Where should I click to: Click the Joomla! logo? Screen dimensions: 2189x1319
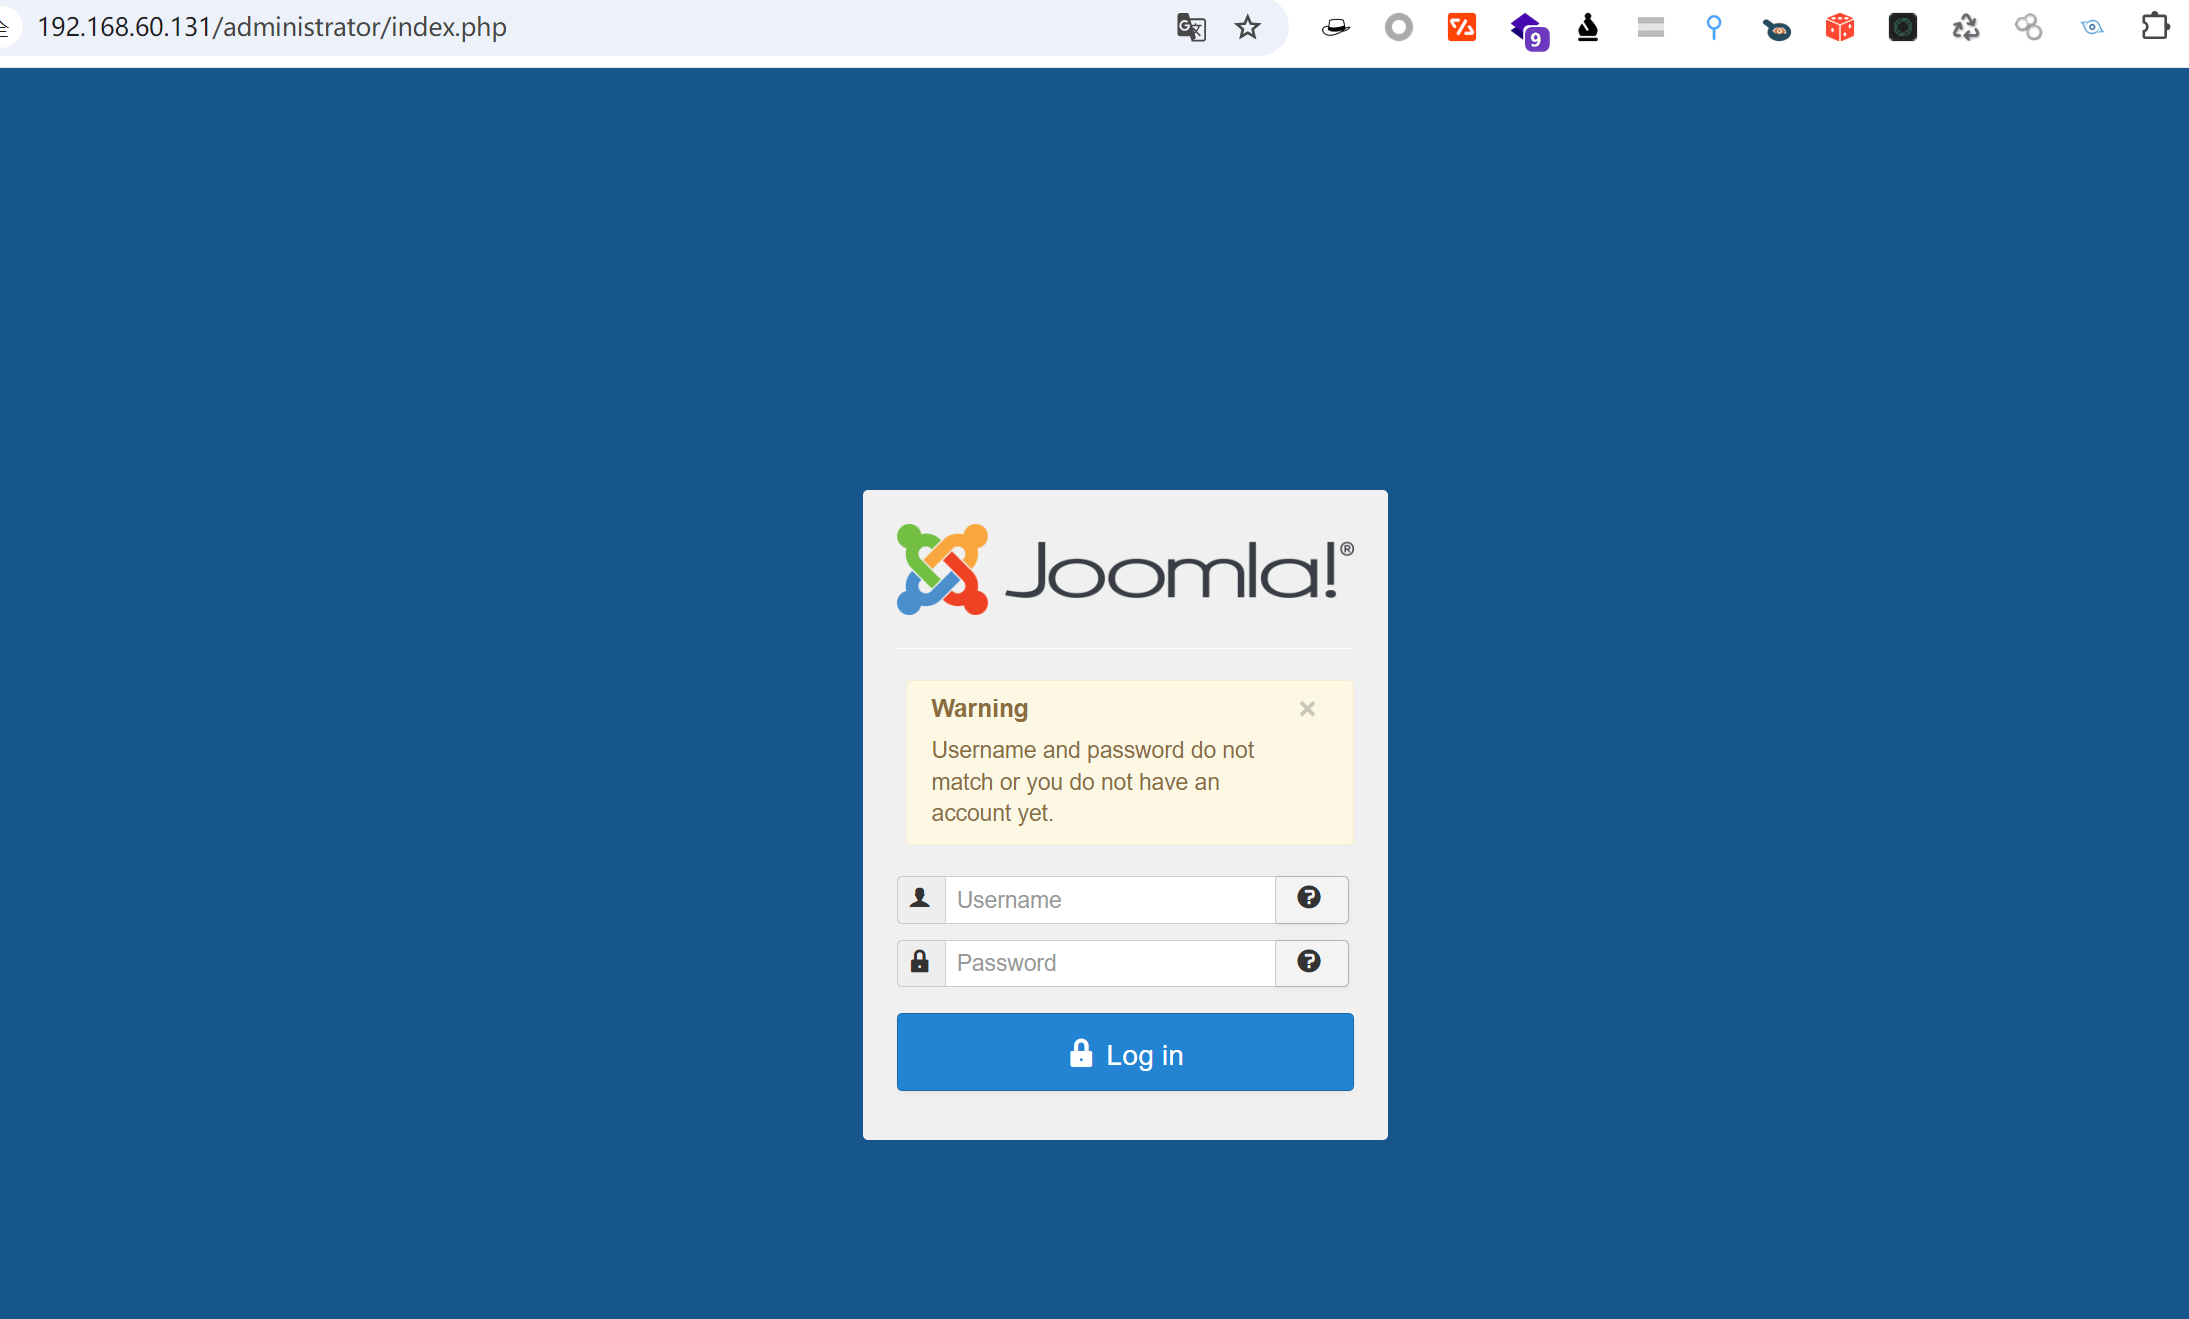pyautogui.click(x=1125, y=570)
